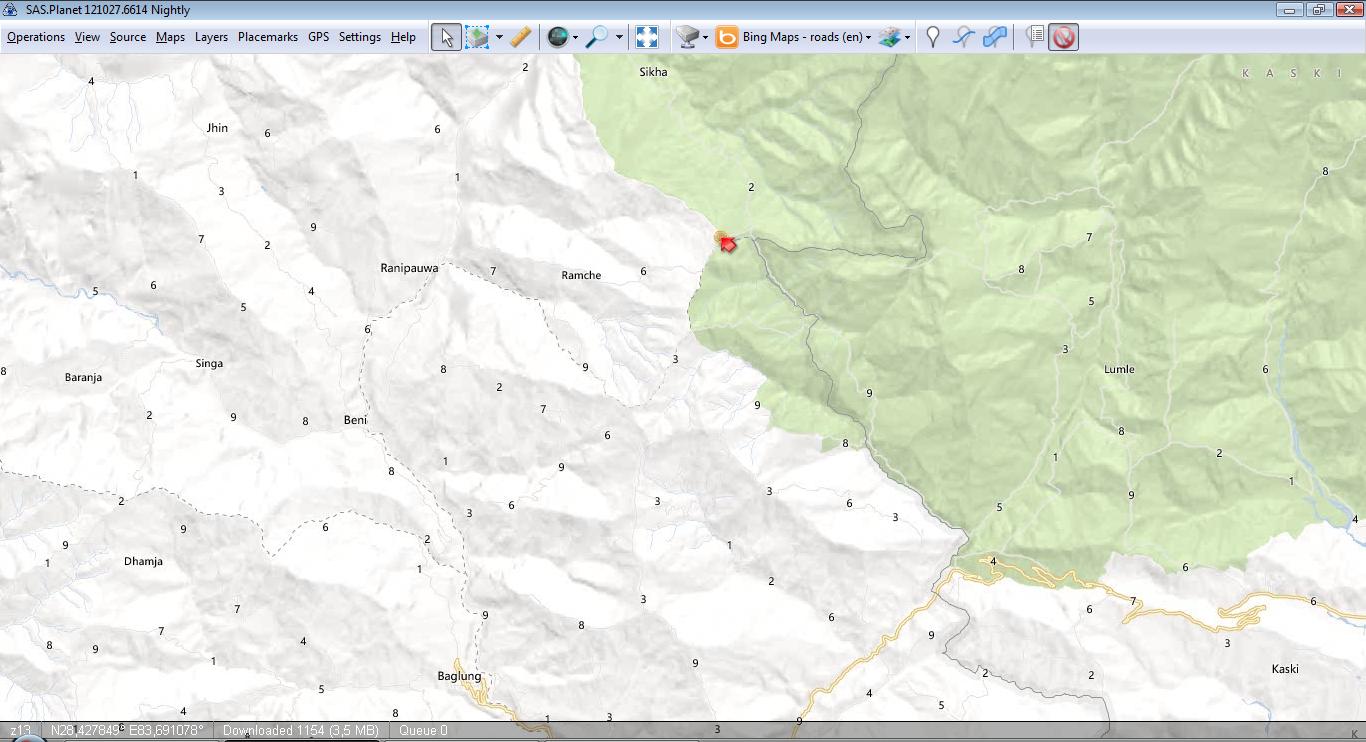Toggle full screen map view icon
Image resolution: width=1366 pixels, height=742 pixels.
pyautogui.click(x=647, y=37)
